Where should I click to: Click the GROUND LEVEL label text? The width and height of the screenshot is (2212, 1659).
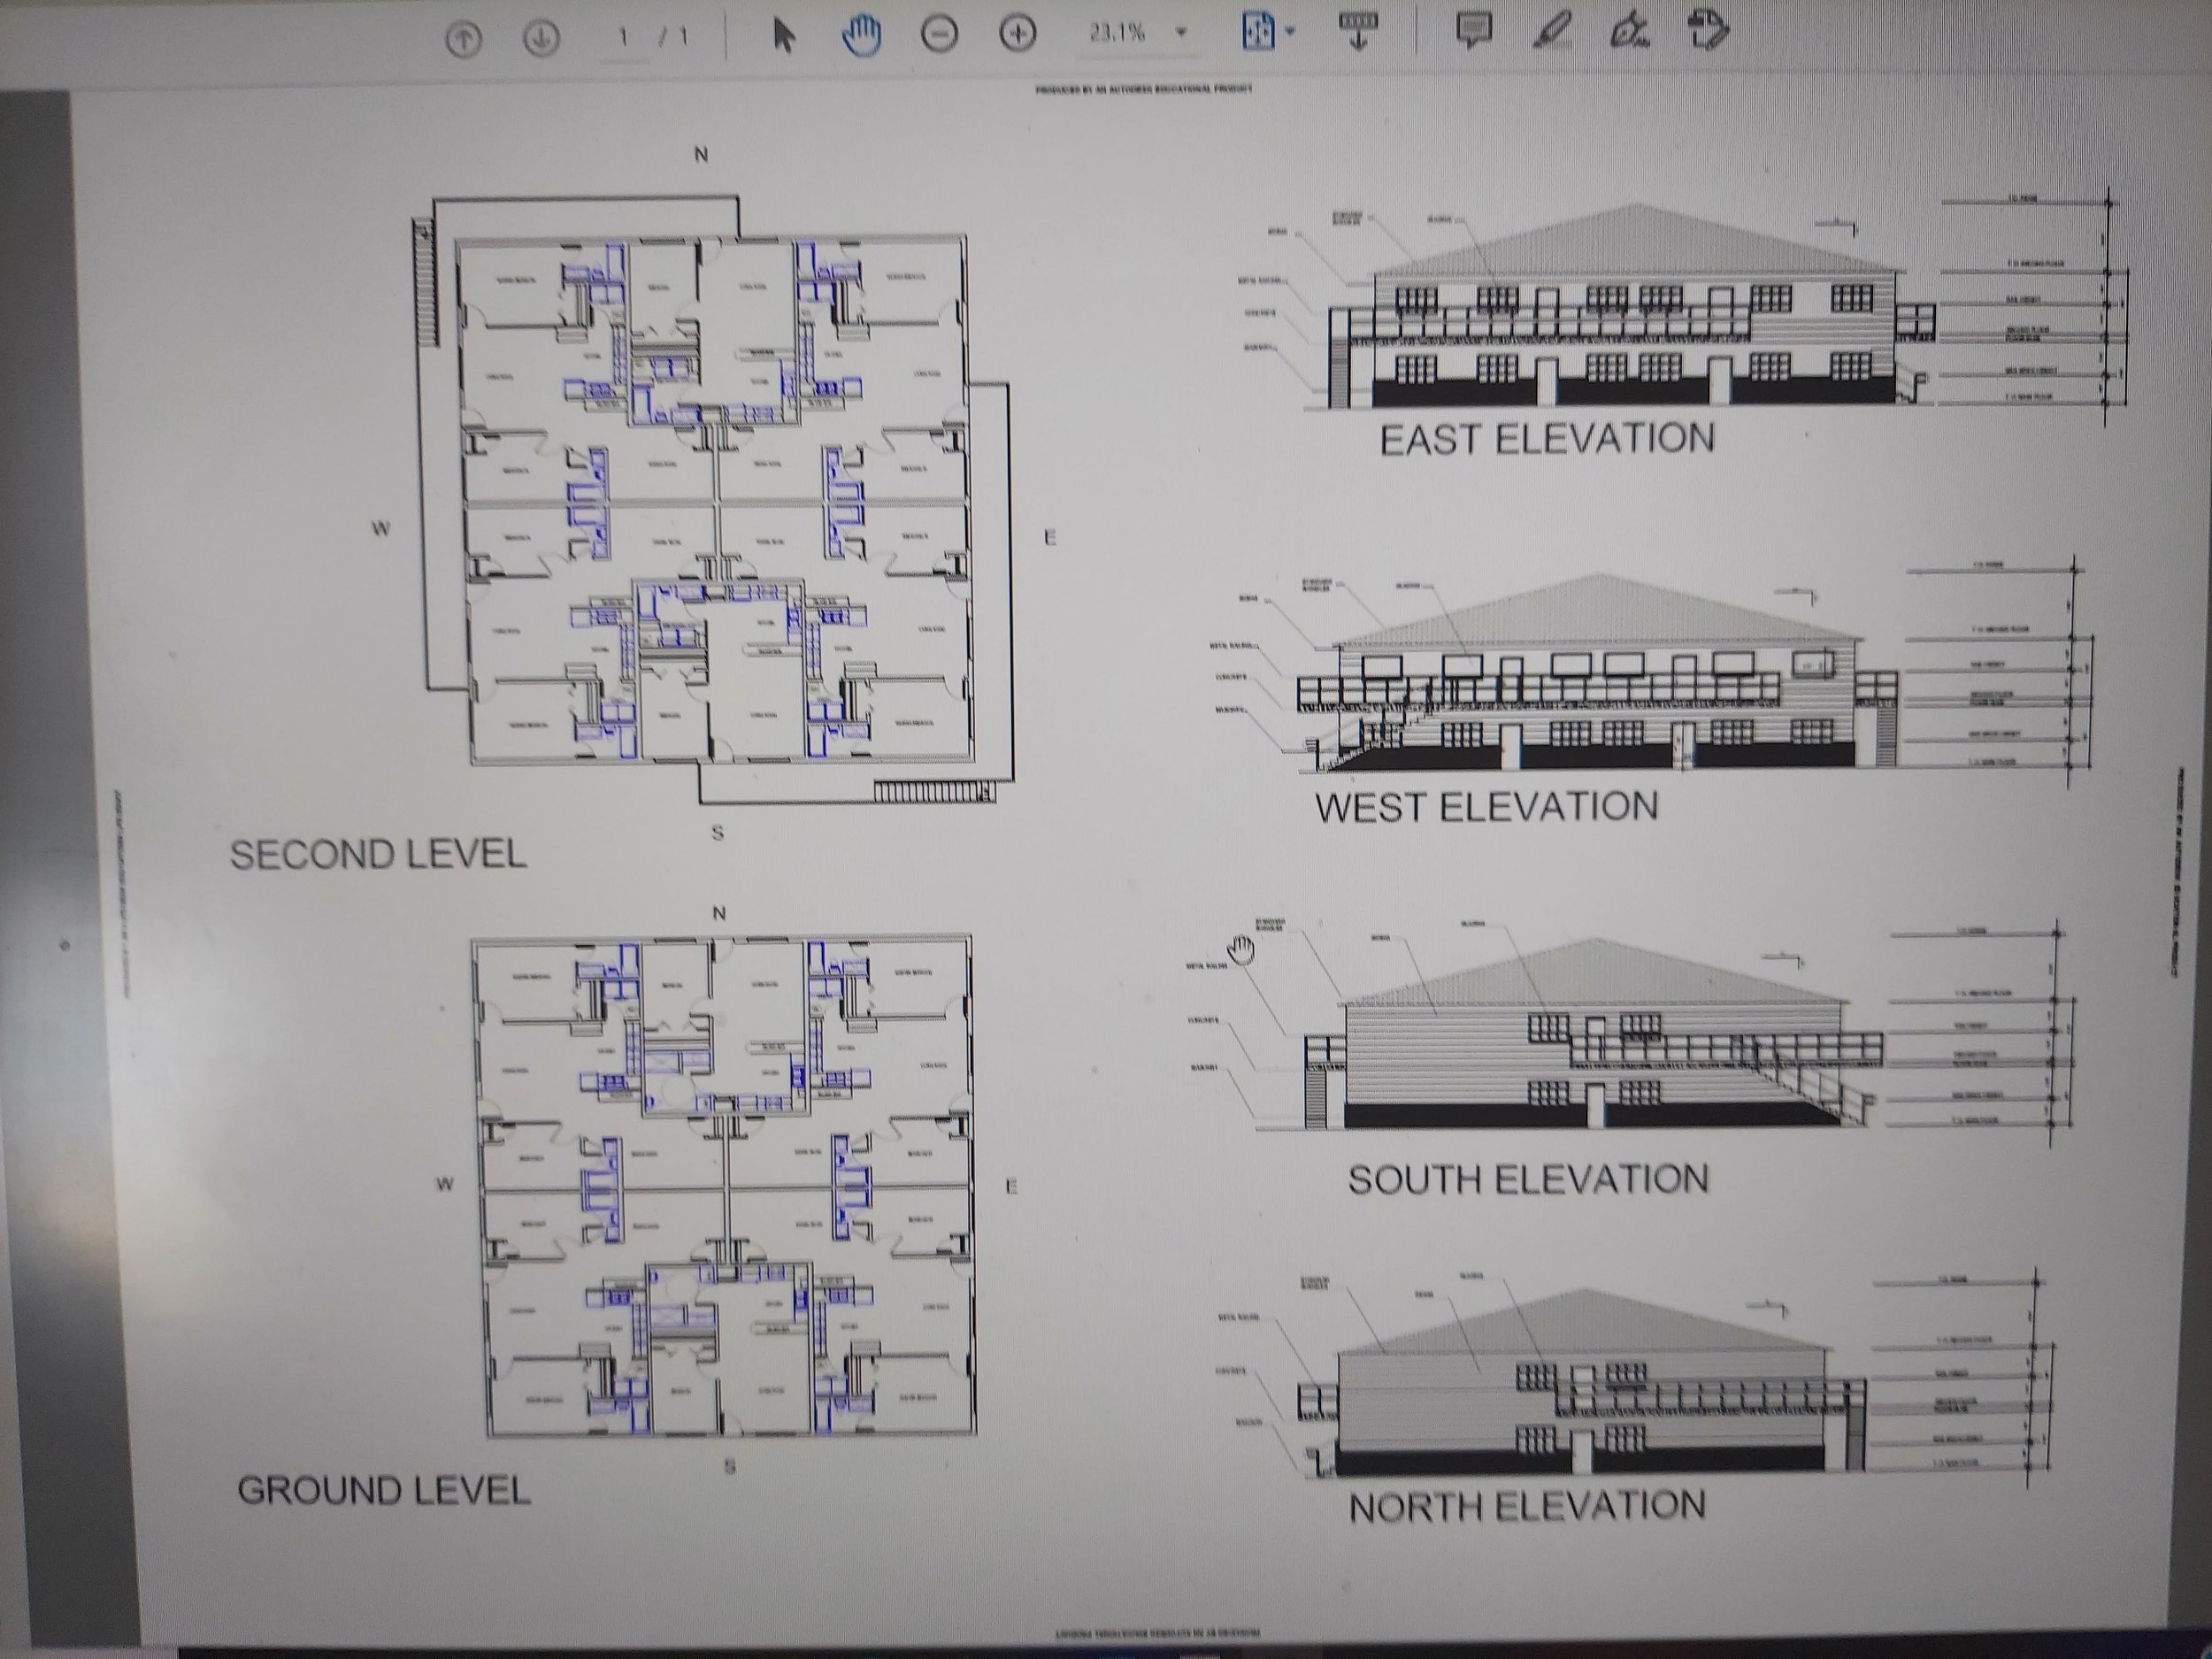tap(383, 1491)
